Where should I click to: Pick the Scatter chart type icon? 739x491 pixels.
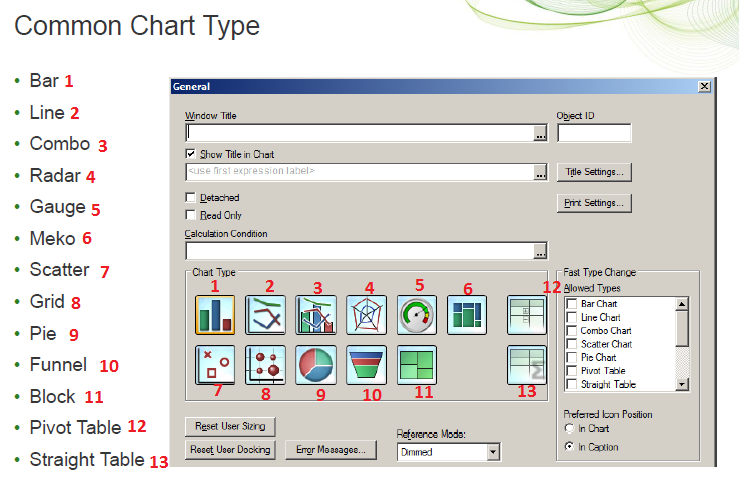pyautogui.click(x=215, y=365)
